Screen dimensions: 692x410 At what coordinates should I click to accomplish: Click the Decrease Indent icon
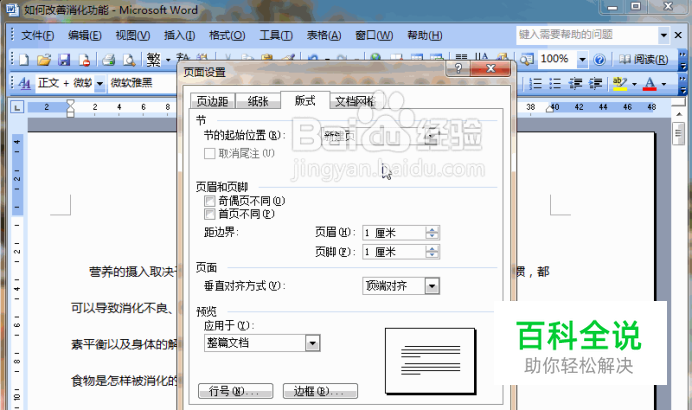[575, 83]
